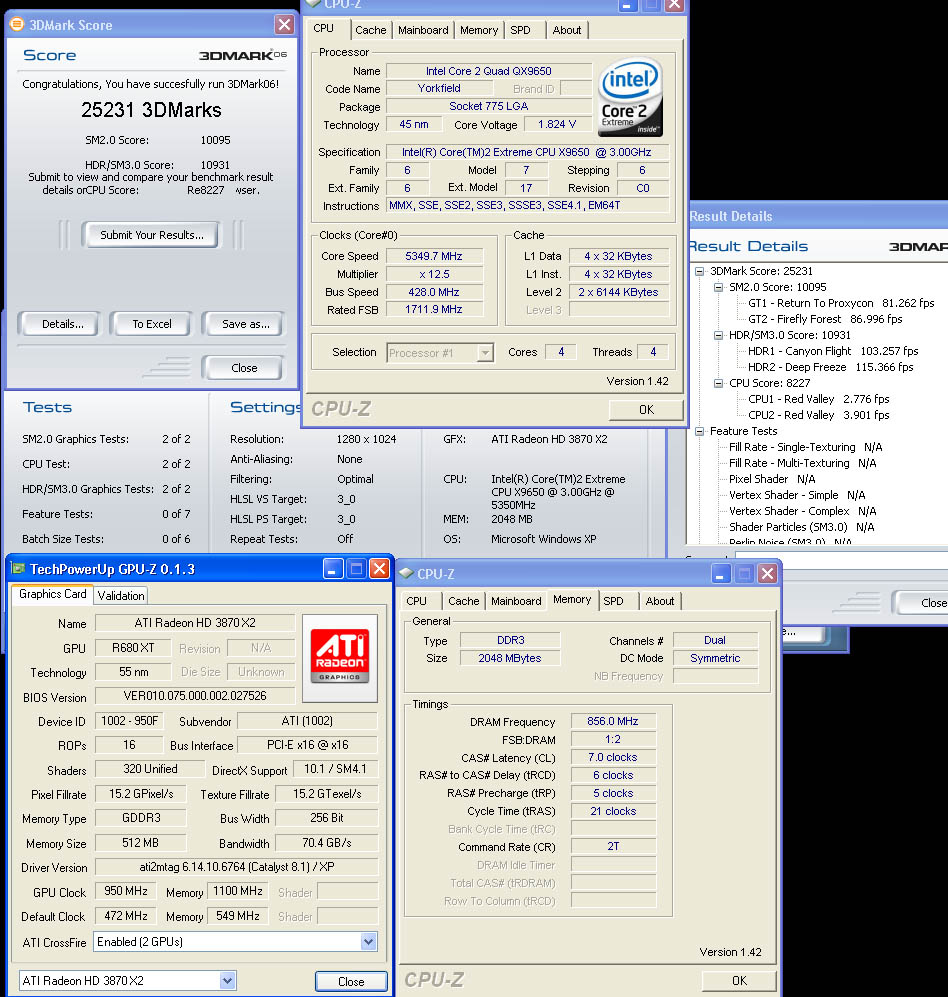This screenshot has width=948, height=997.
Task: Click the Core Speed 5349.7 MHz value
Action: (x=434, y=256)
